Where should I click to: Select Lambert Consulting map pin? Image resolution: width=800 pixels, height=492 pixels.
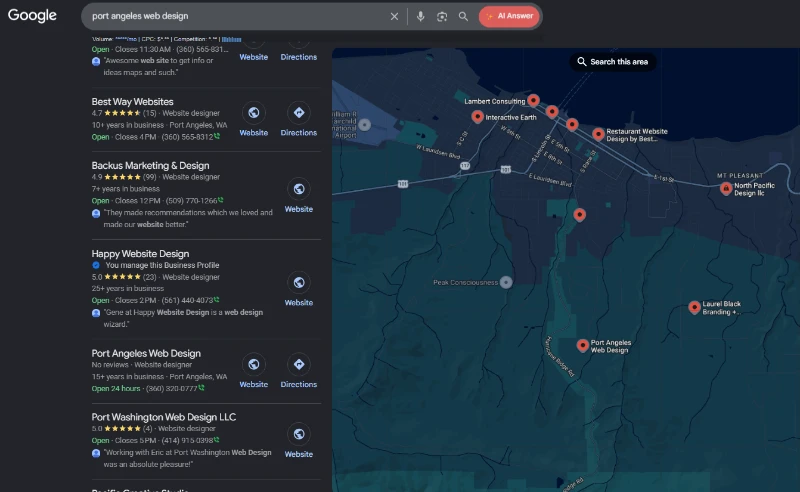pos(533,100)
